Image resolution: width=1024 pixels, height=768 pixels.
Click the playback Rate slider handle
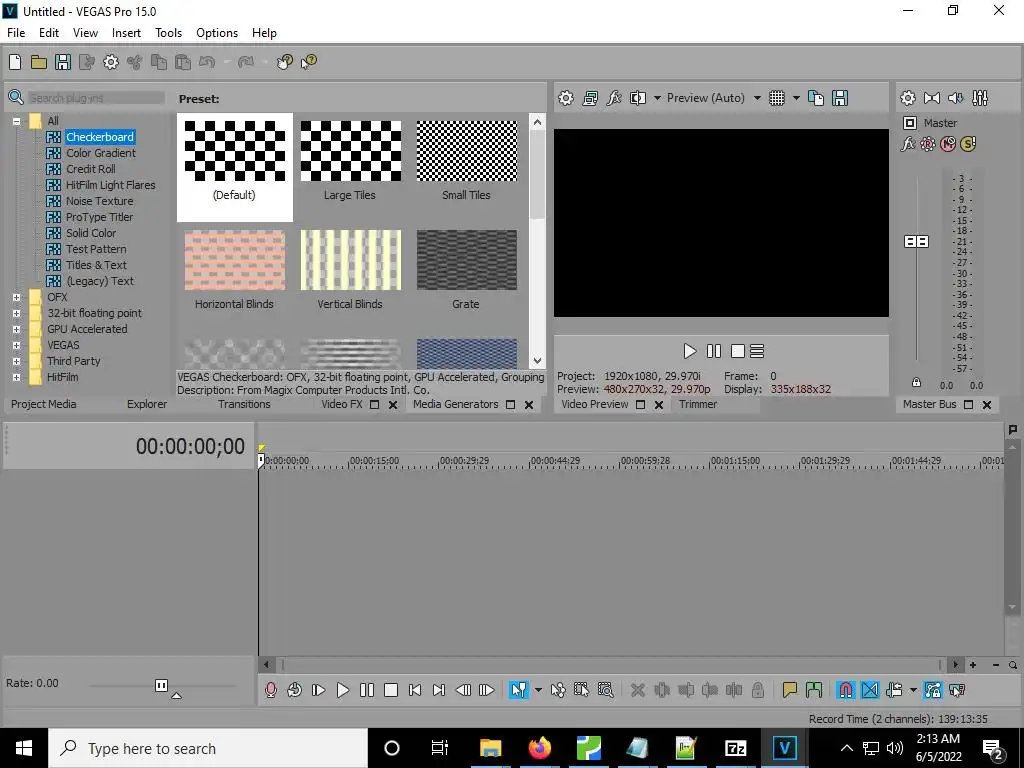tap(161, 685)
